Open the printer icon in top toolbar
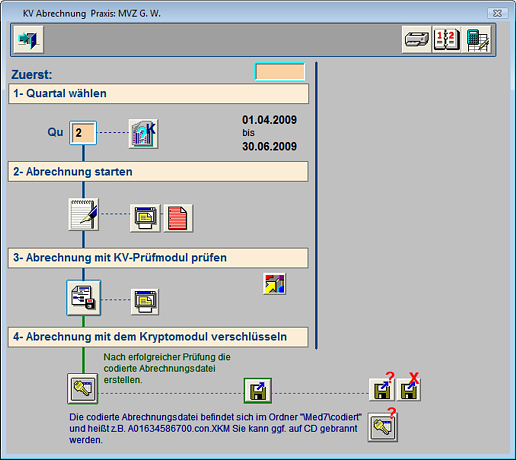516x460 pixels. pos(416,40)
